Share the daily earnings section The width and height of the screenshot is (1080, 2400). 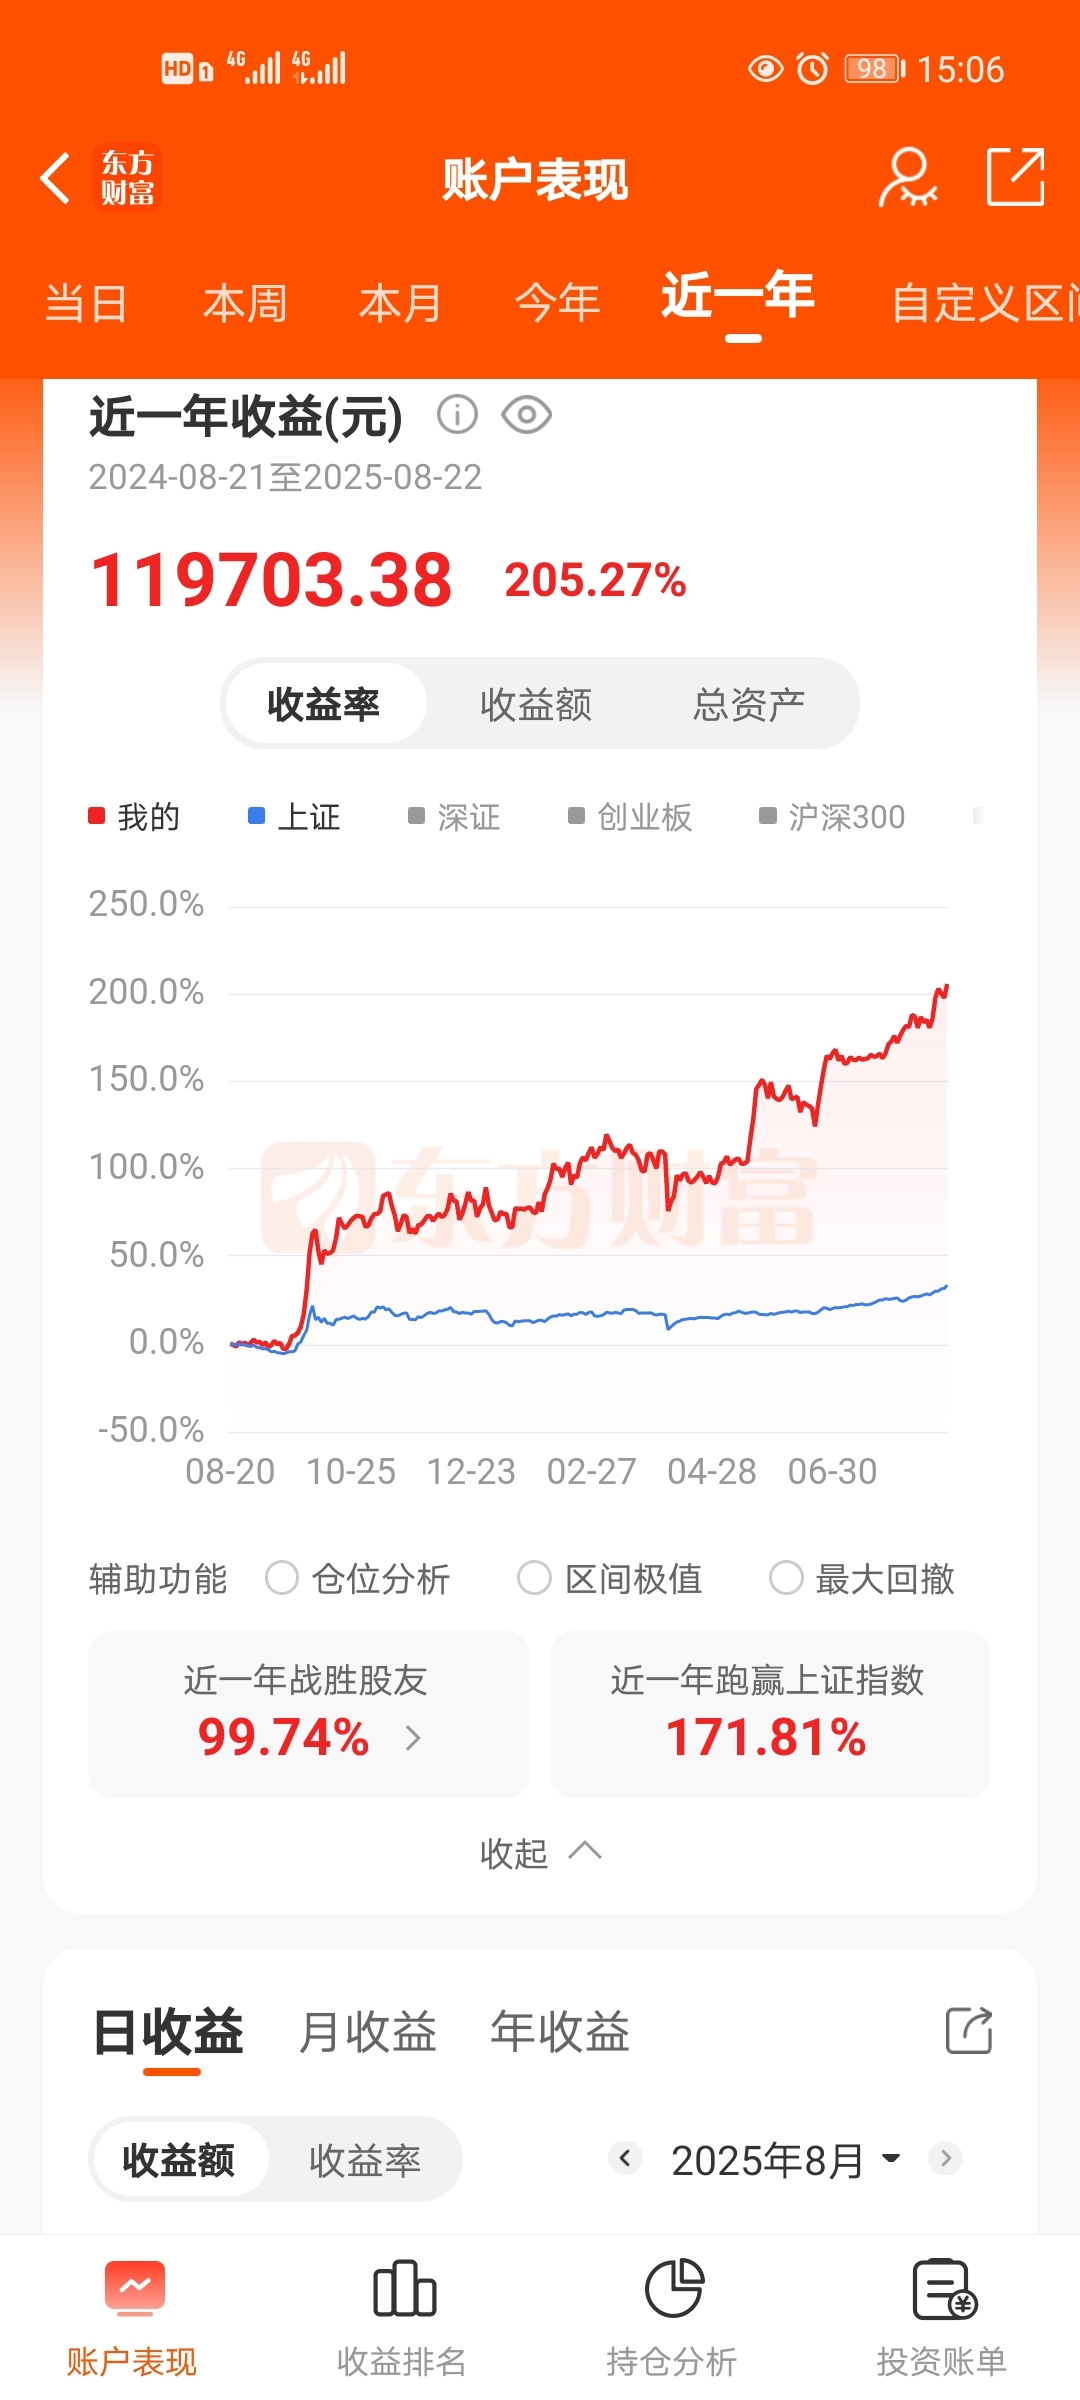[969, 2030]
